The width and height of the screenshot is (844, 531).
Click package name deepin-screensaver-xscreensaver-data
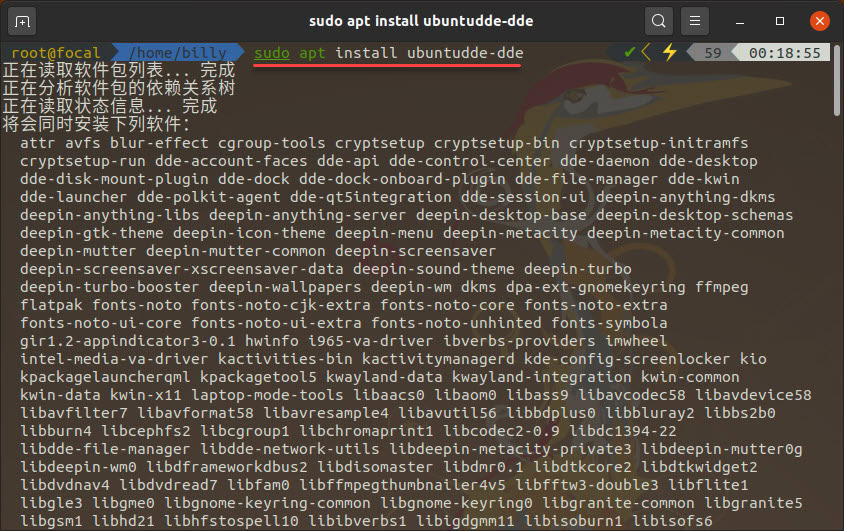point(182,269)
